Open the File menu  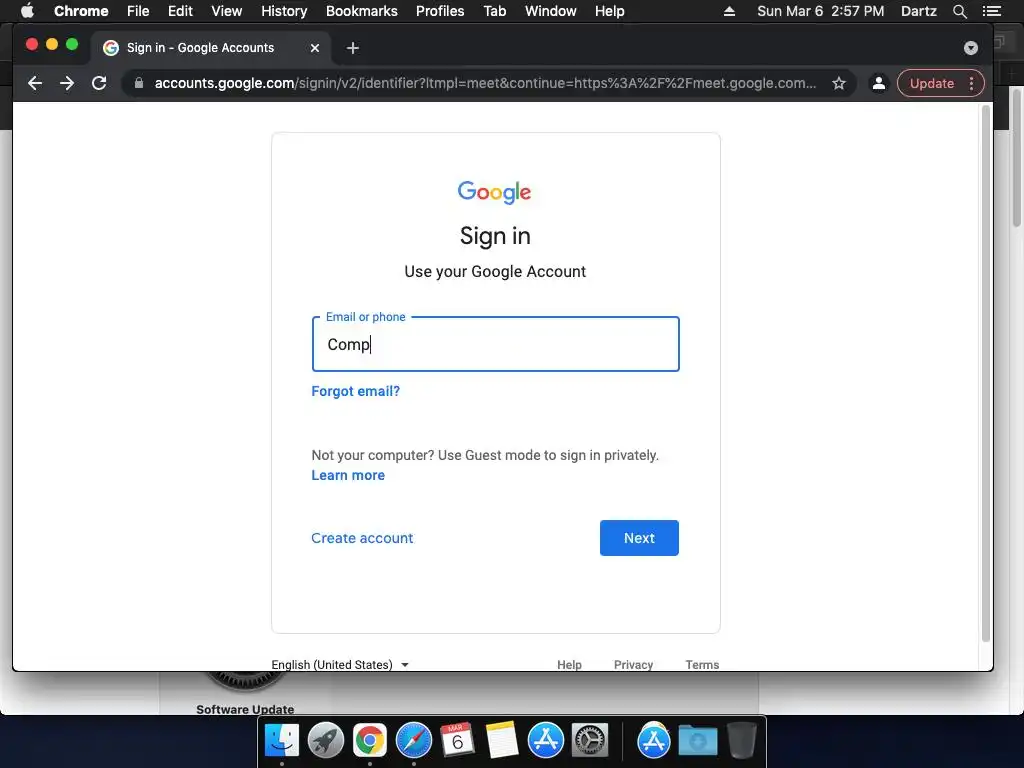138,11
